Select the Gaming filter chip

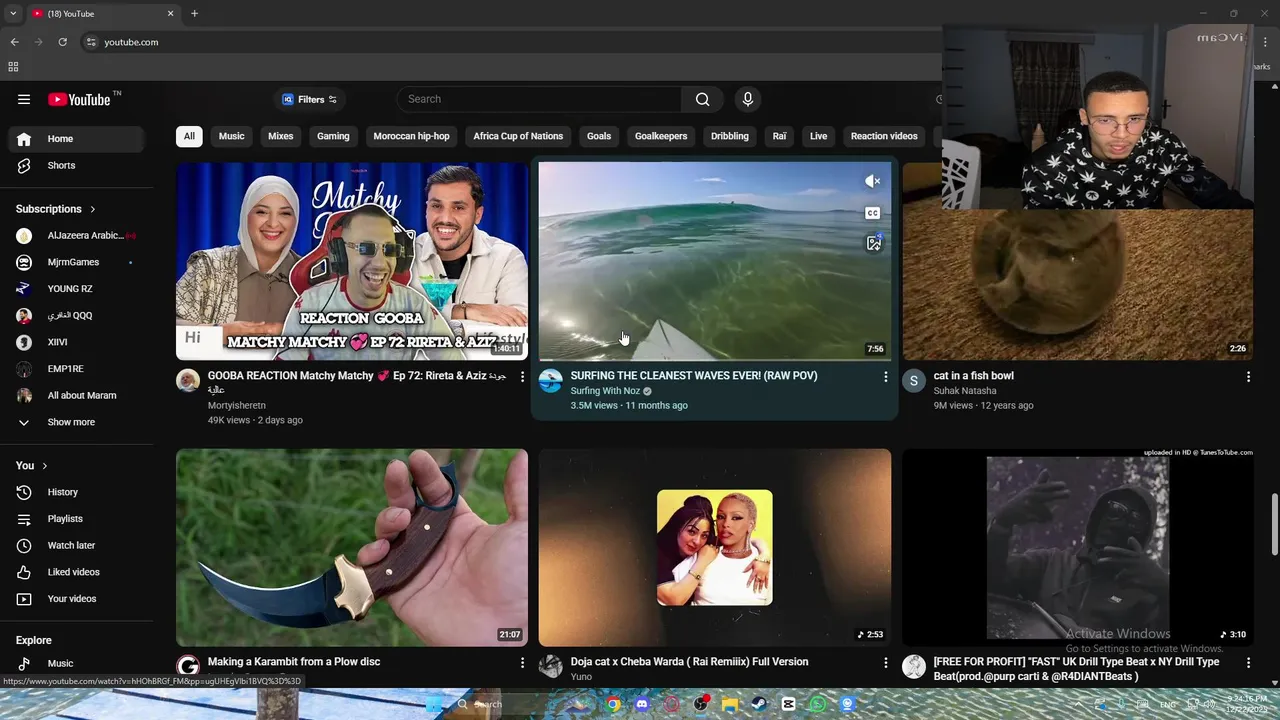tap(333, 136)
